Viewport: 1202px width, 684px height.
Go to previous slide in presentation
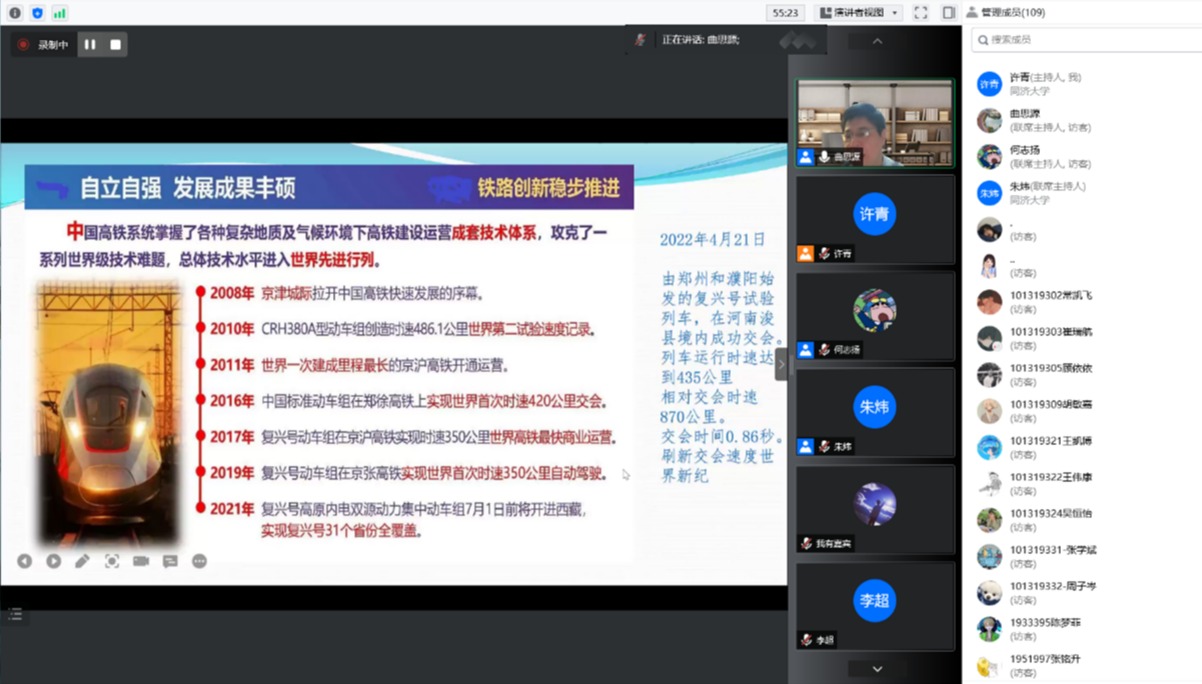pyautogui.click(x=25, y=561)
